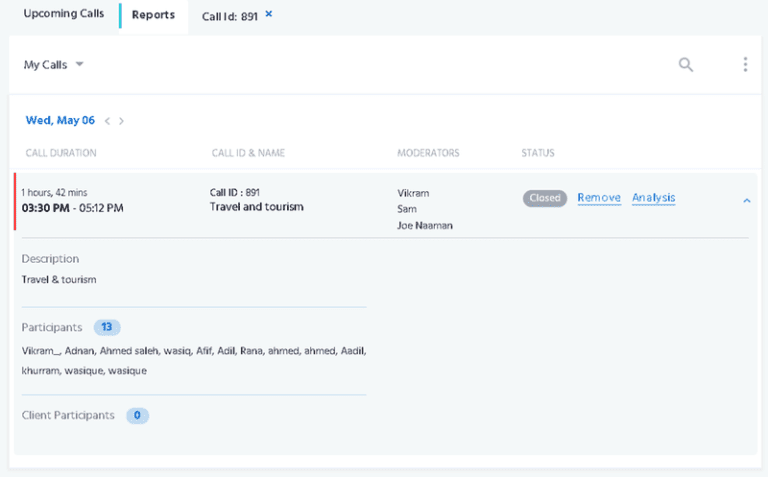Click the Call Duration column header
Viewport: 768px width, 477px height.
[61, 153]
